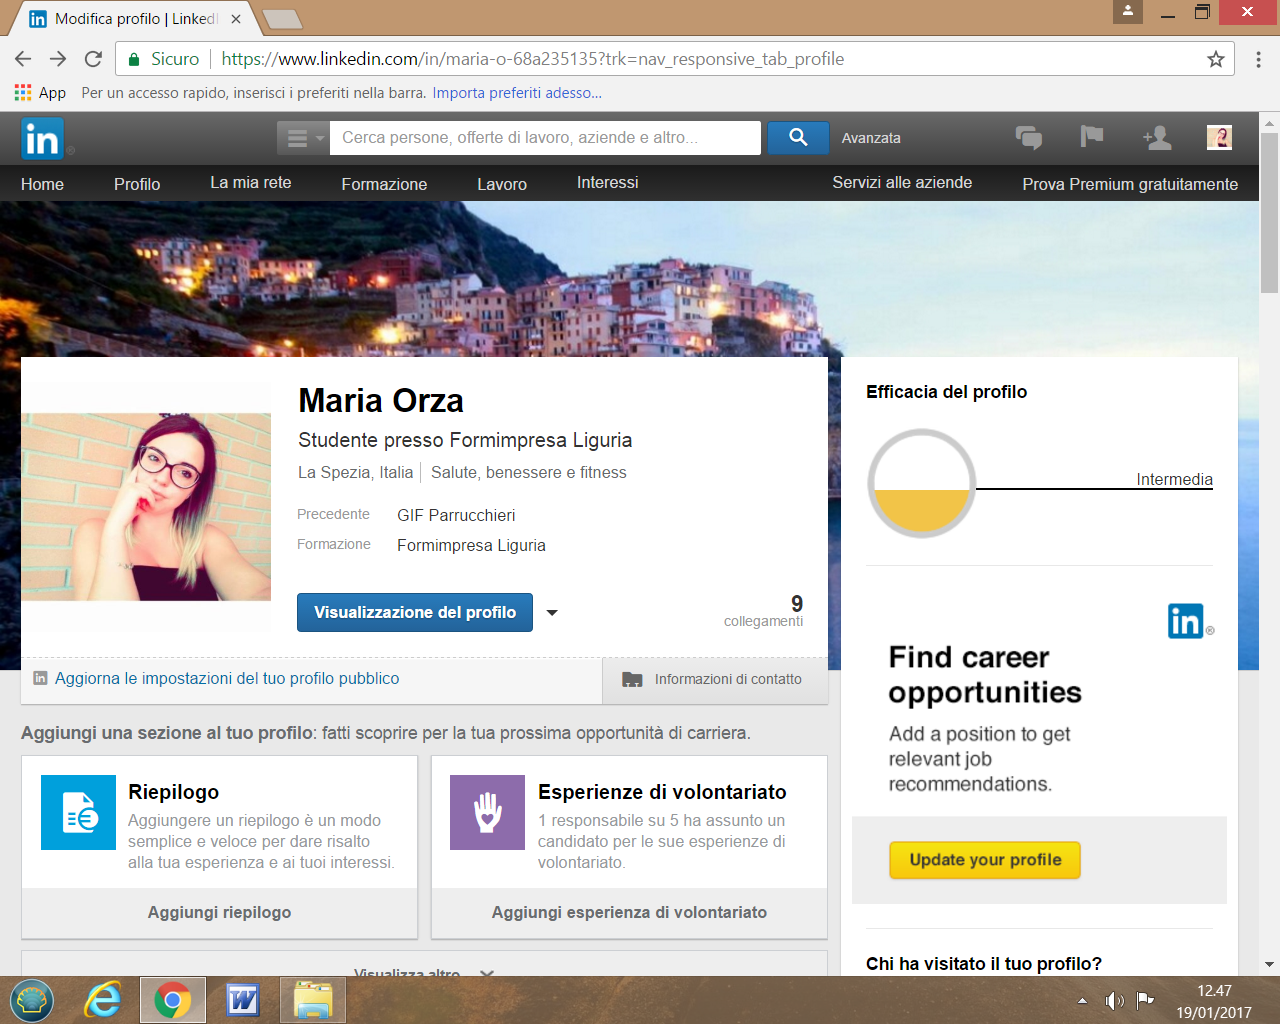This screenshot has height=1024, width=1280.
Task: Click the volunteer hand heart icon
Action: [487, 812]
